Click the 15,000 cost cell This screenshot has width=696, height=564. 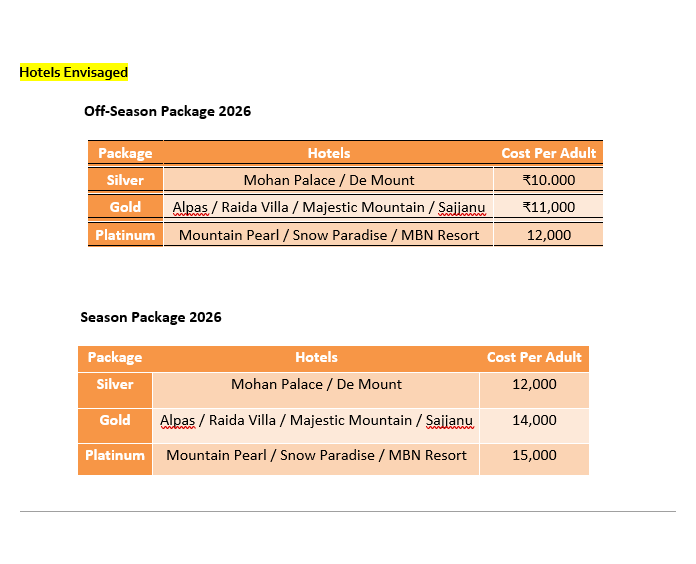point(534,455)
